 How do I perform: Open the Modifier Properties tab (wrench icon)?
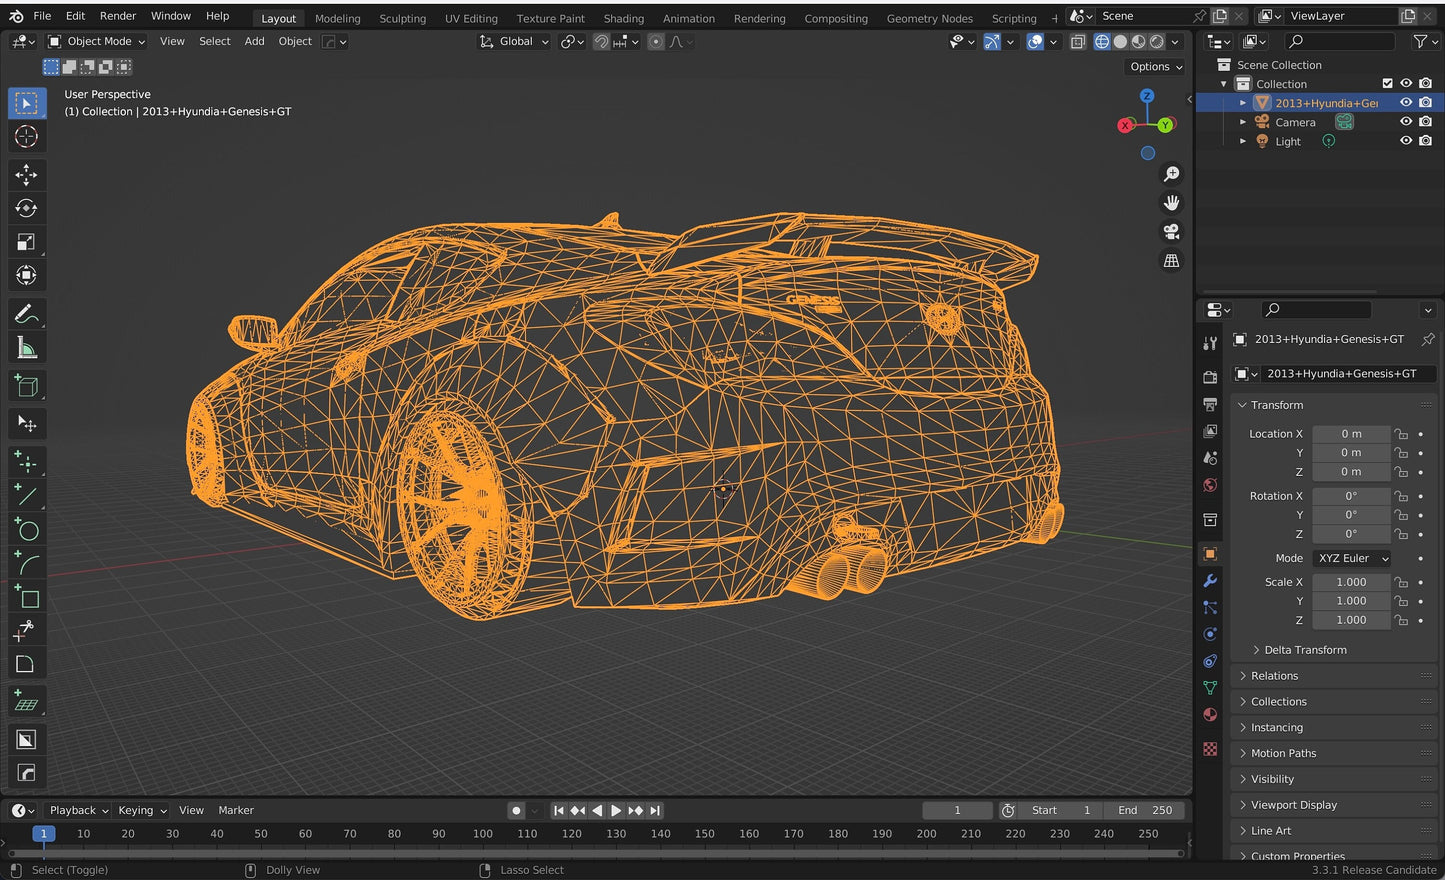click(x=1210, y=581)
